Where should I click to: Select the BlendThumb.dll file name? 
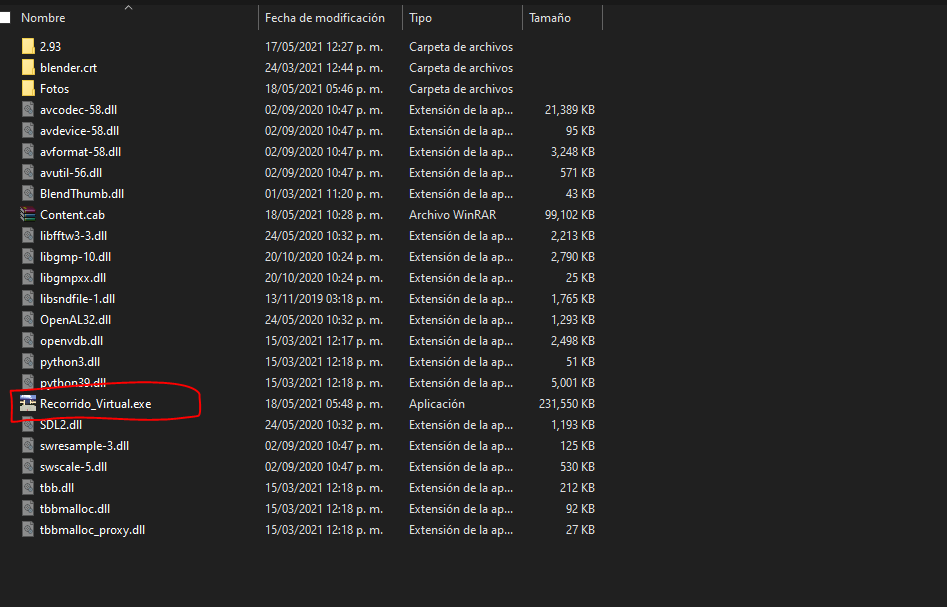tap(82, 194)
